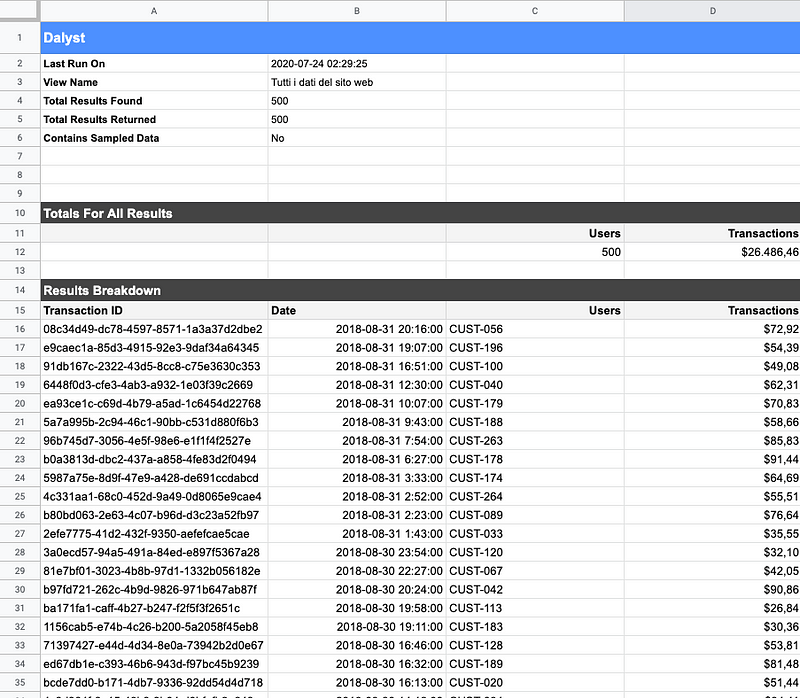Select row 25 header
The image size is (800, 698).
click(x=19, y=496)
